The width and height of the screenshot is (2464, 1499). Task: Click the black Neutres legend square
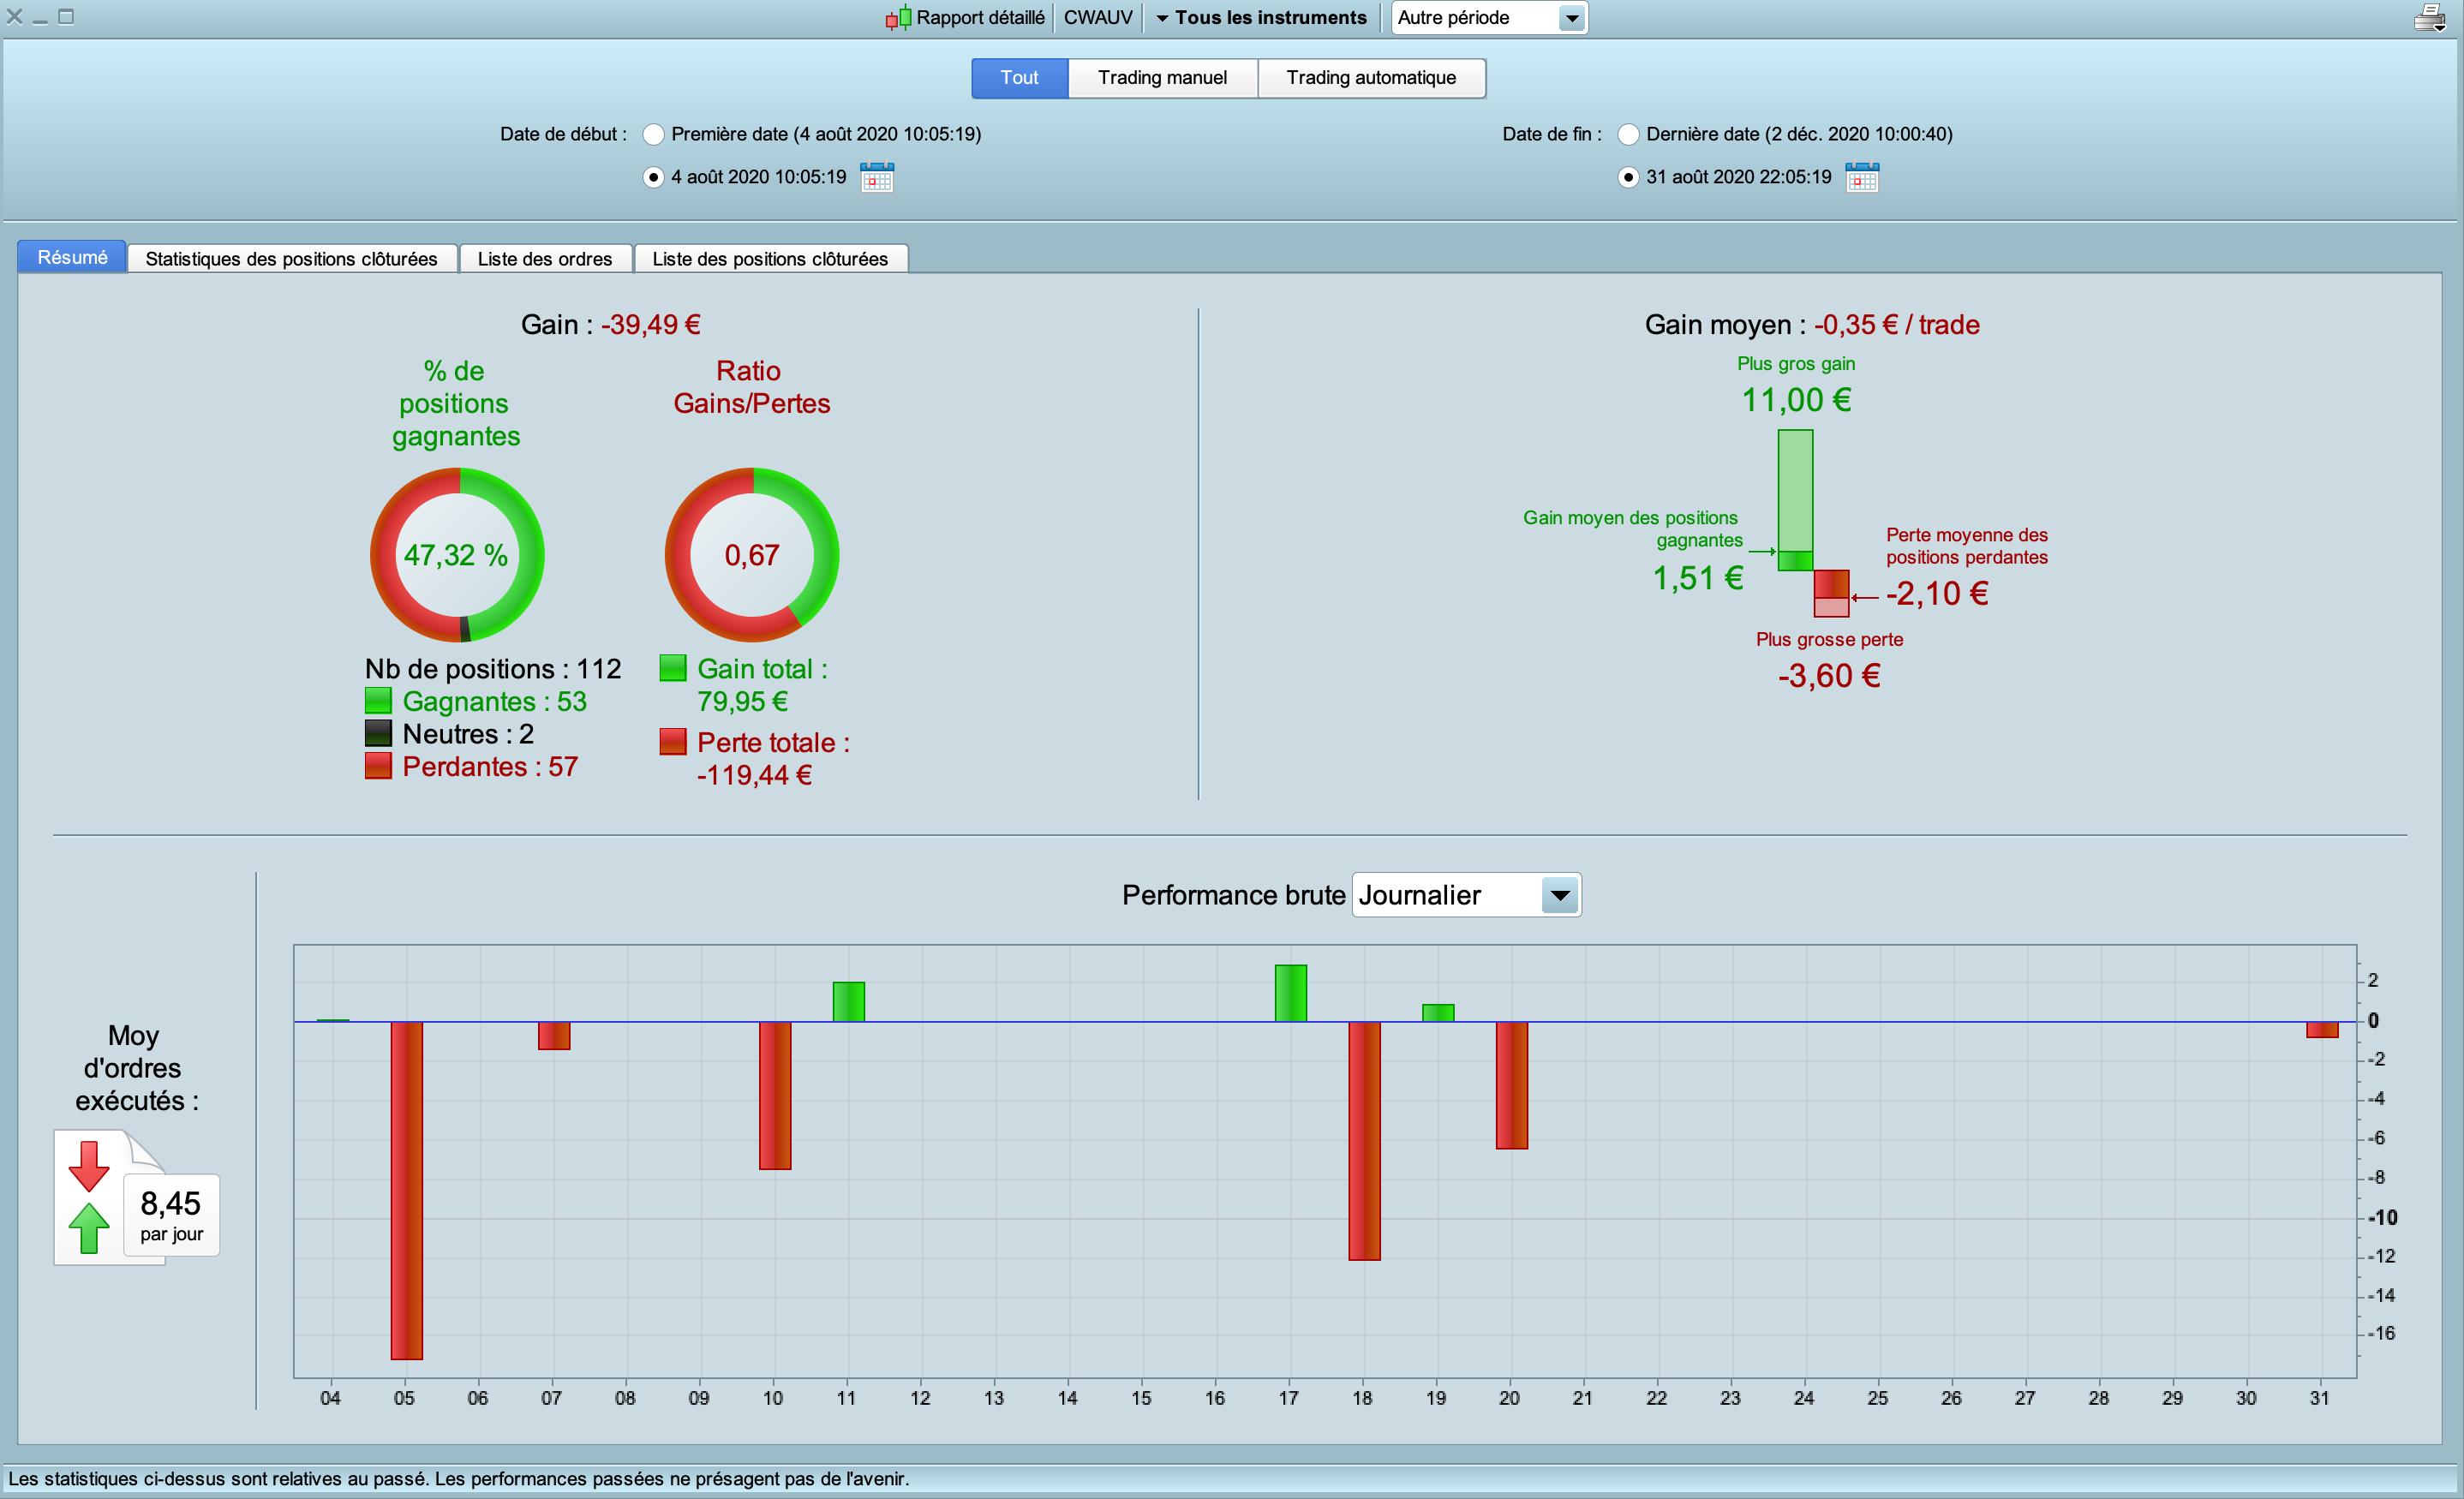pos(378,734)
